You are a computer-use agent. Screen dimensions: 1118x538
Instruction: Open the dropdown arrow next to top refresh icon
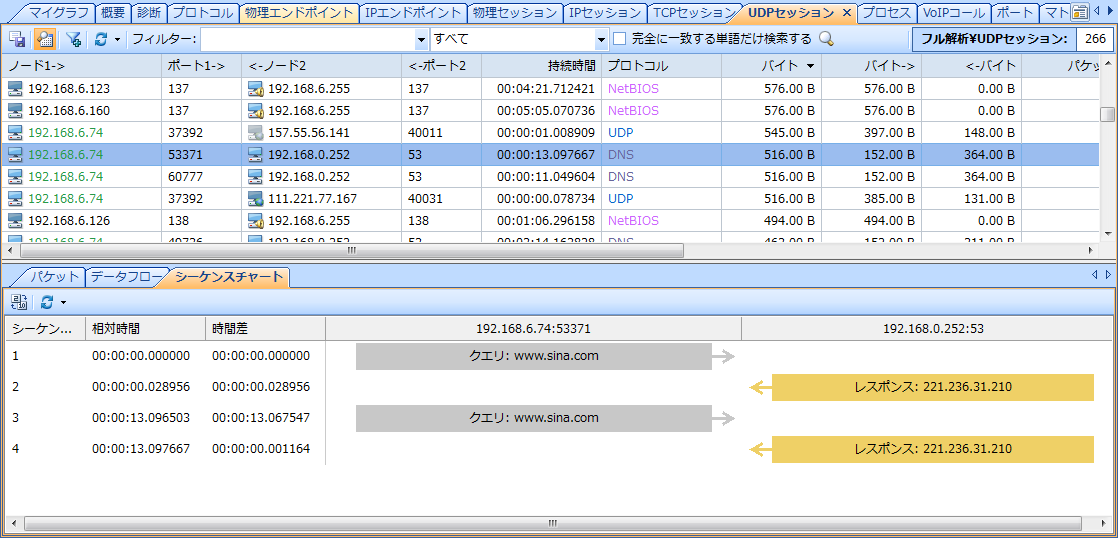click(117, 39)
